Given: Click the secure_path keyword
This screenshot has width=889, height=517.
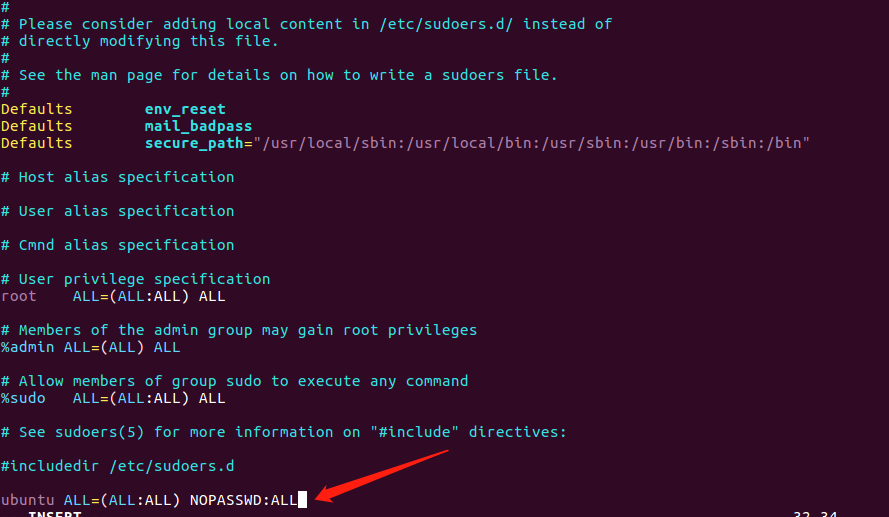Looking at the screenshot, I should click(194, 143).
